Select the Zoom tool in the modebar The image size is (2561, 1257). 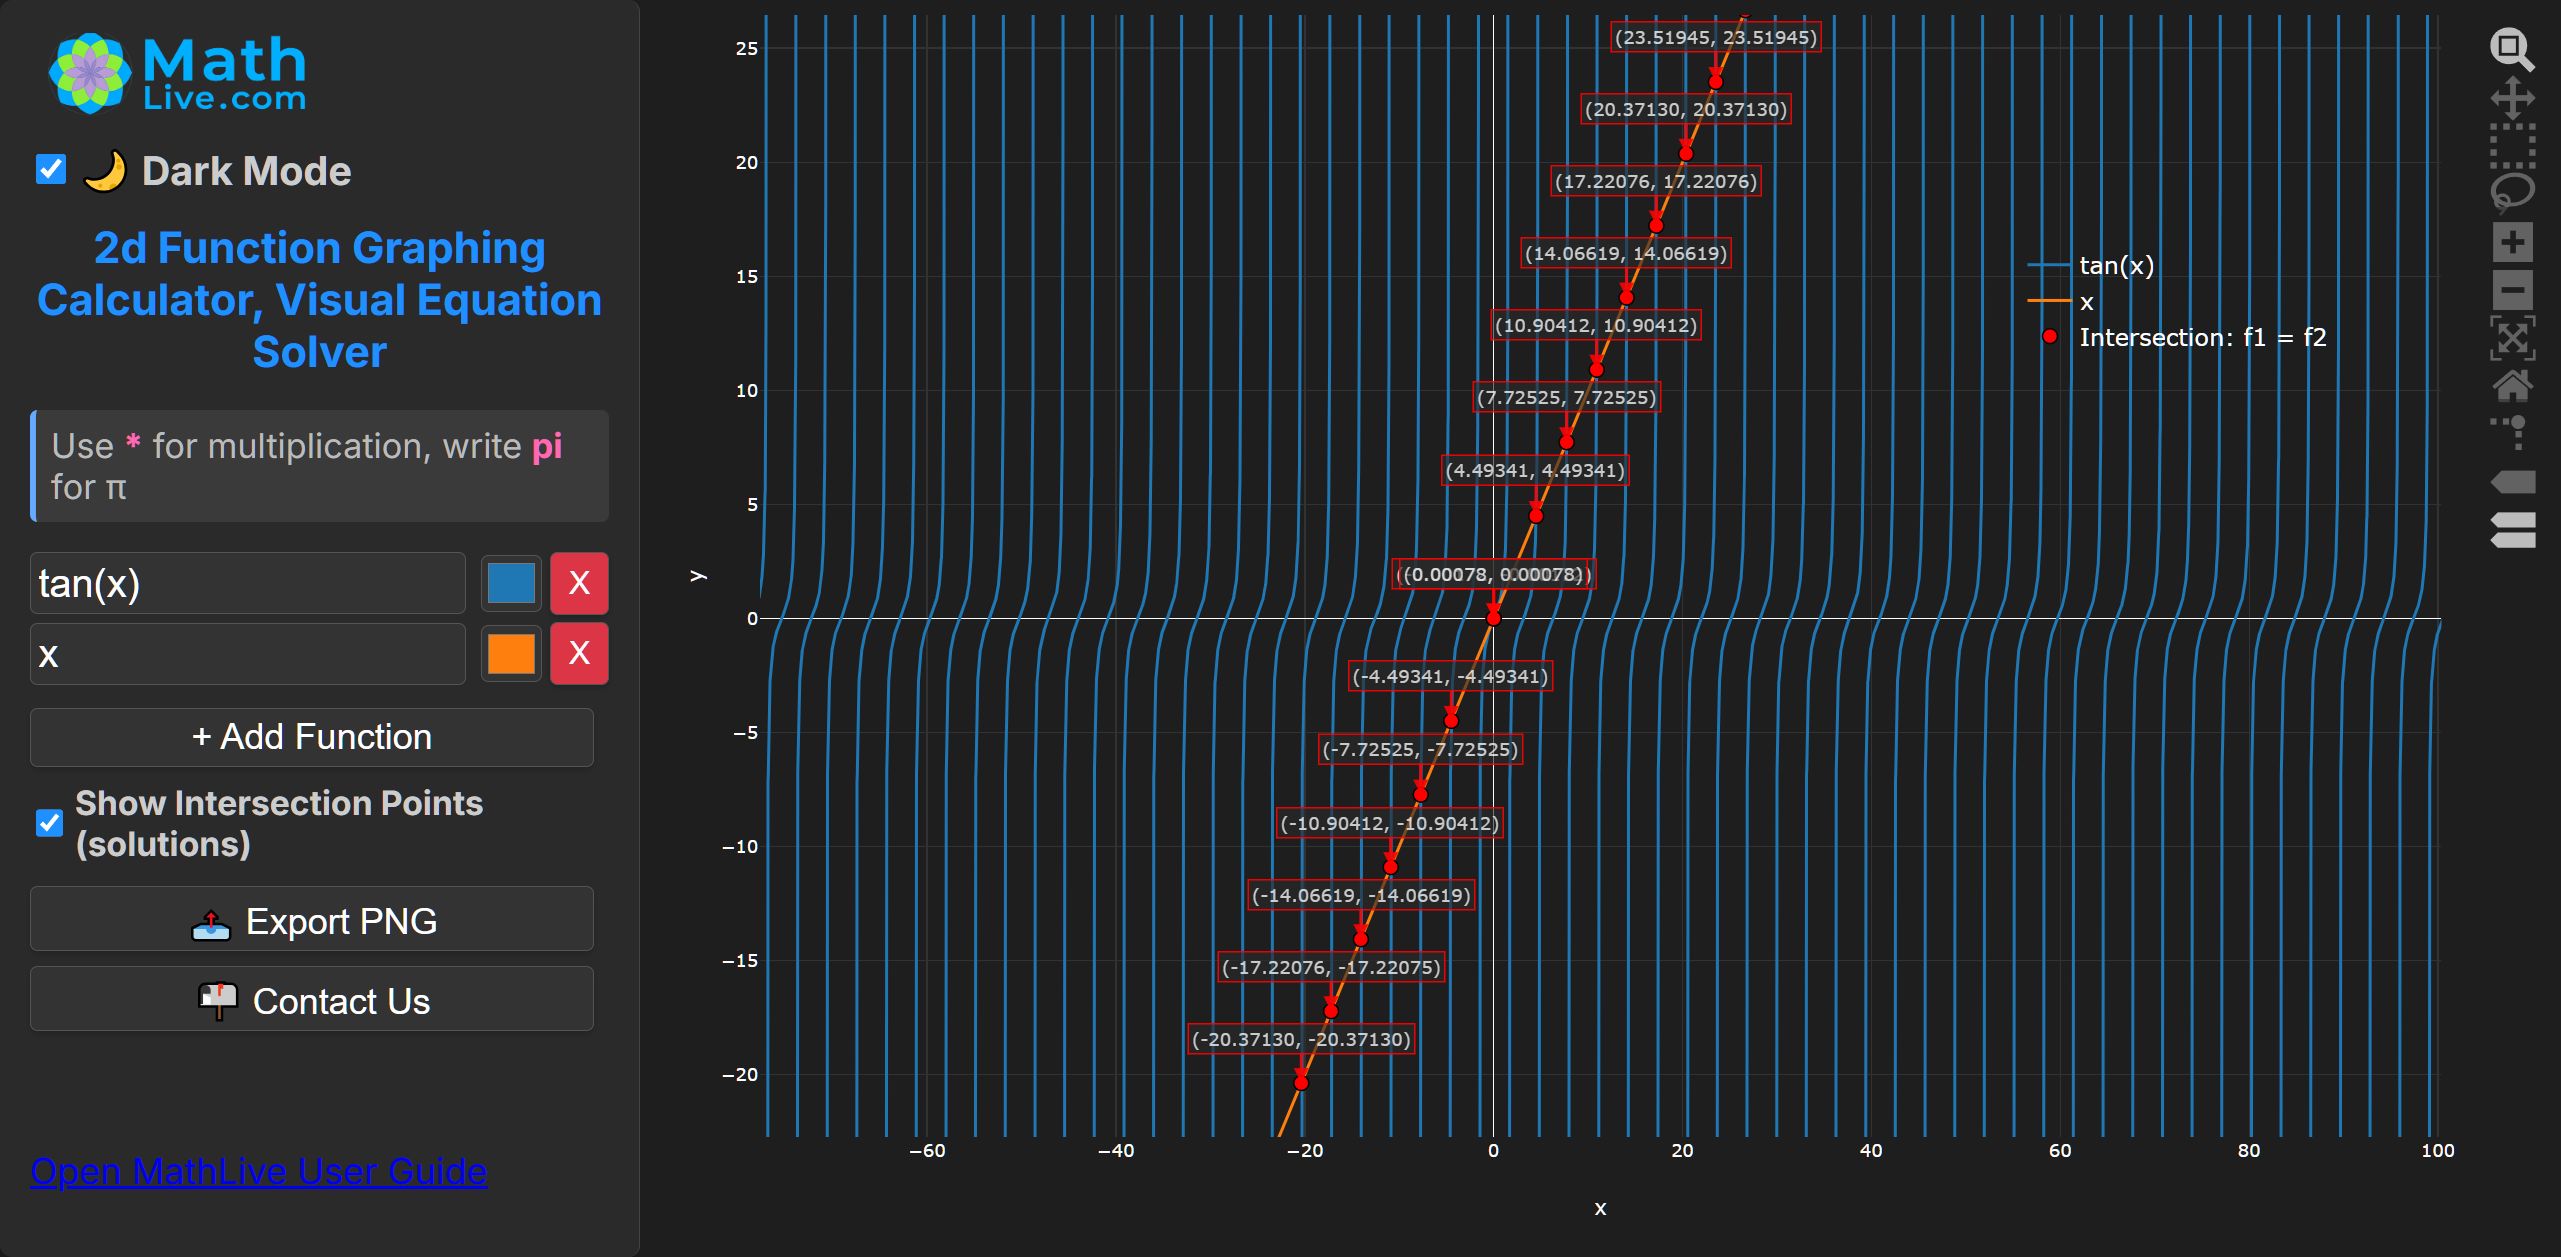tap(2512, 50)
